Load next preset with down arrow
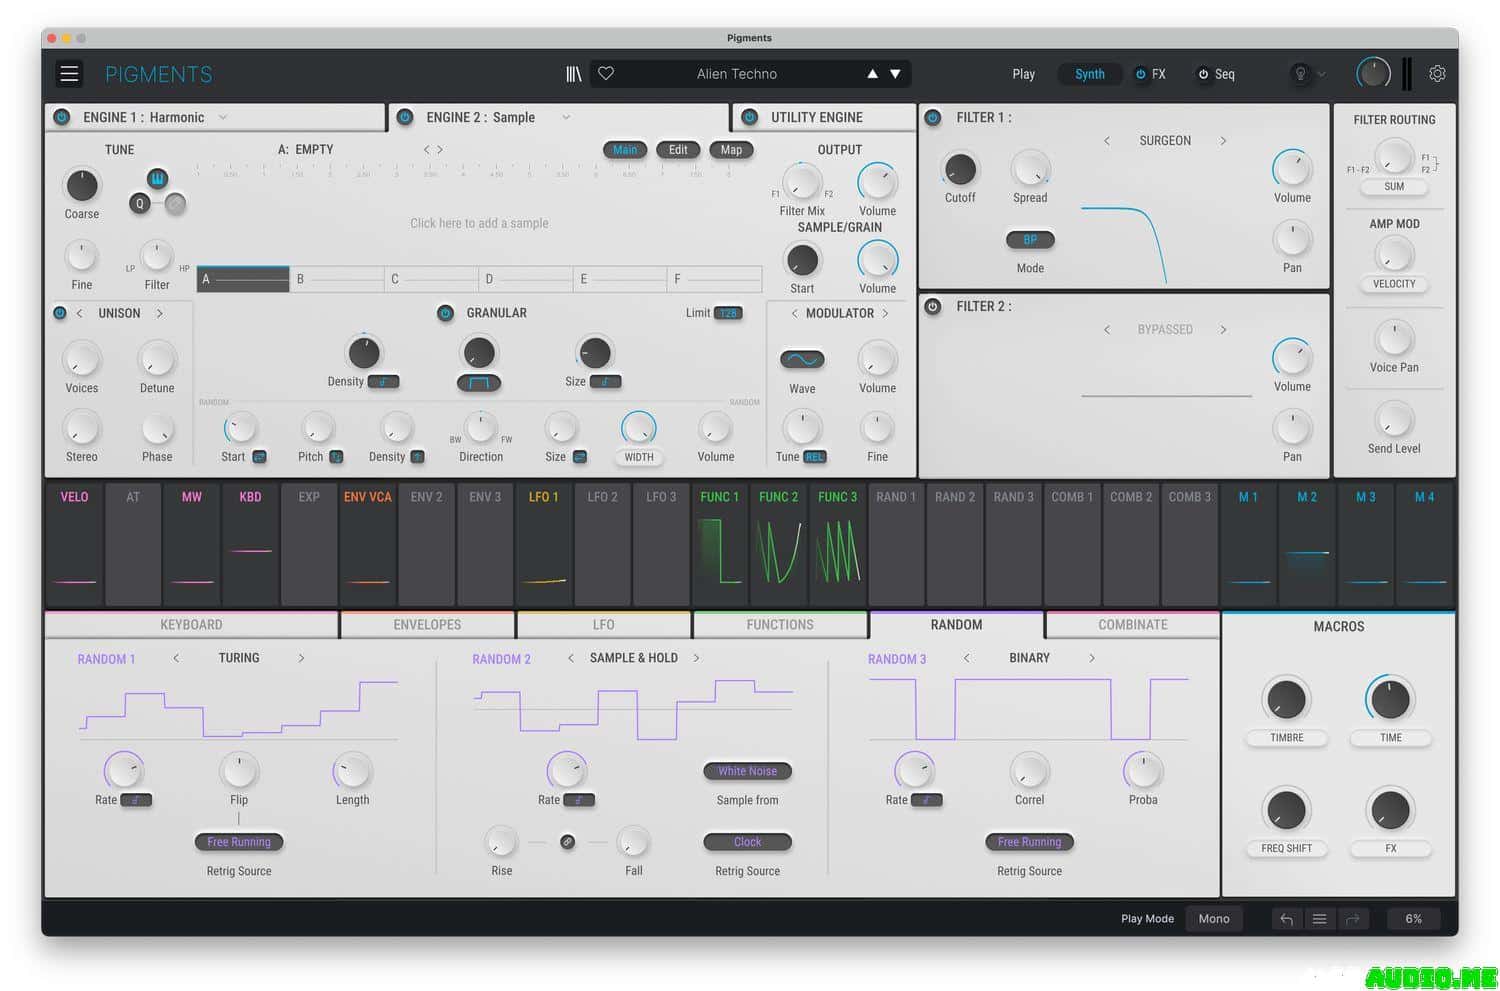 895,74
